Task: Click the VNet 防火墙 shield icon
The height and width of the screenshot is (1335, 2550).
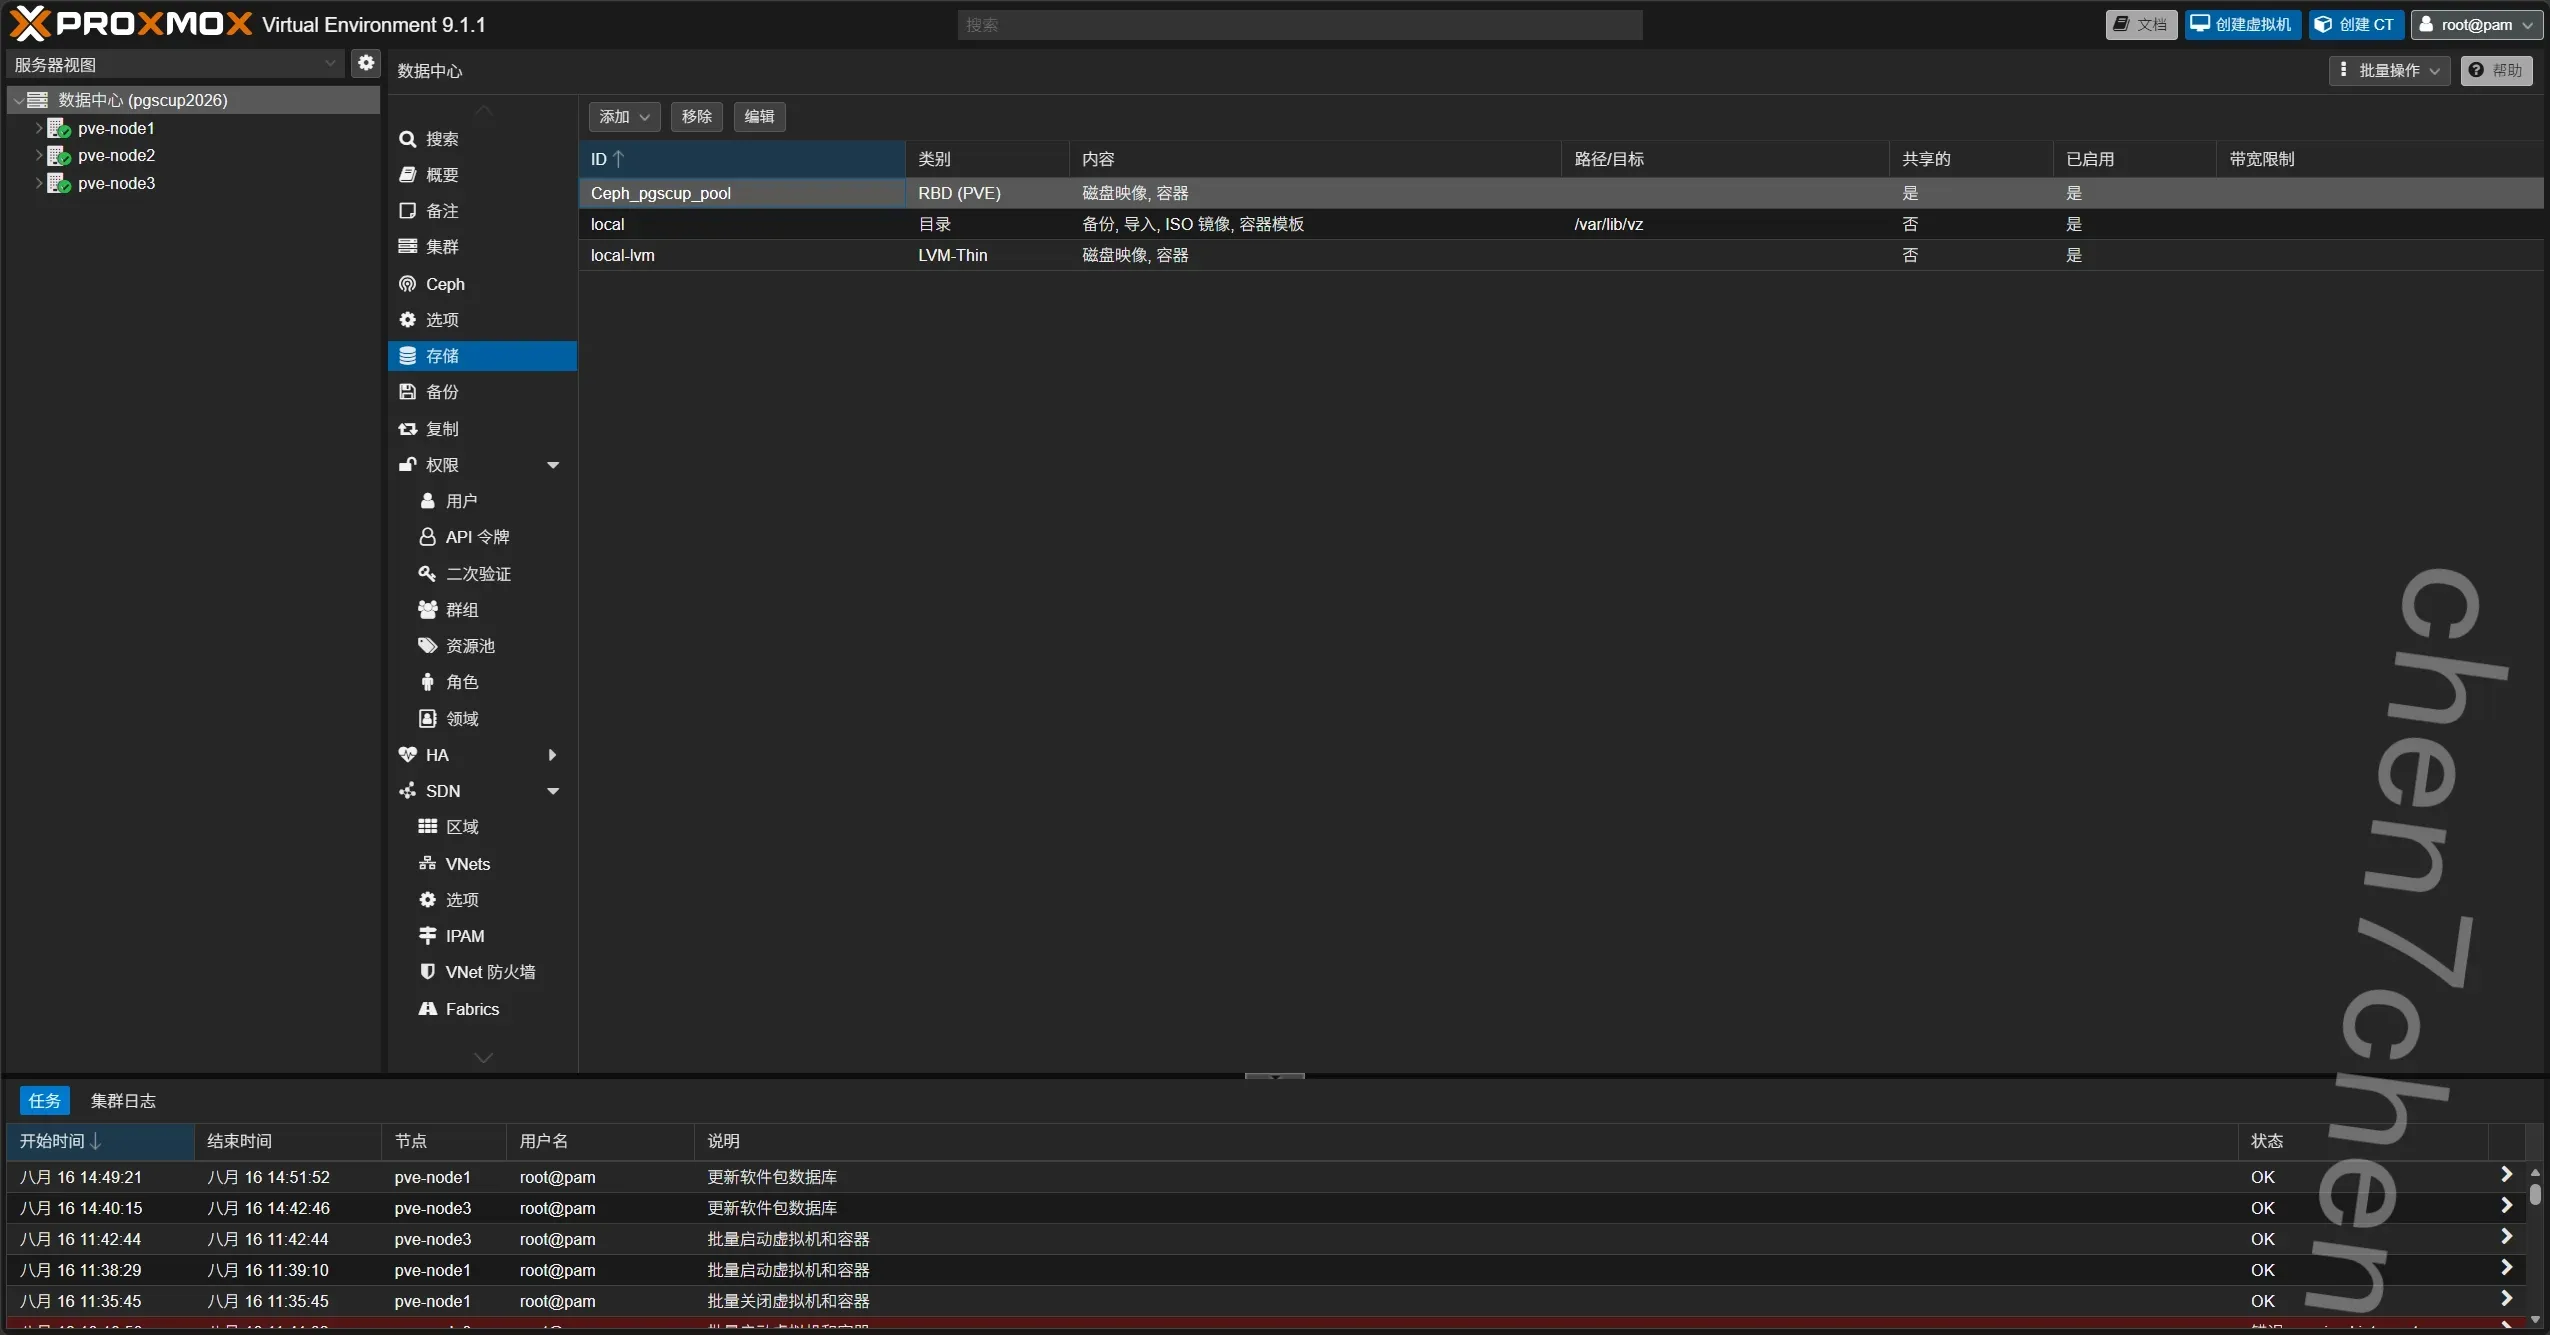Action: pyautogui.click(x=428, y=972)
